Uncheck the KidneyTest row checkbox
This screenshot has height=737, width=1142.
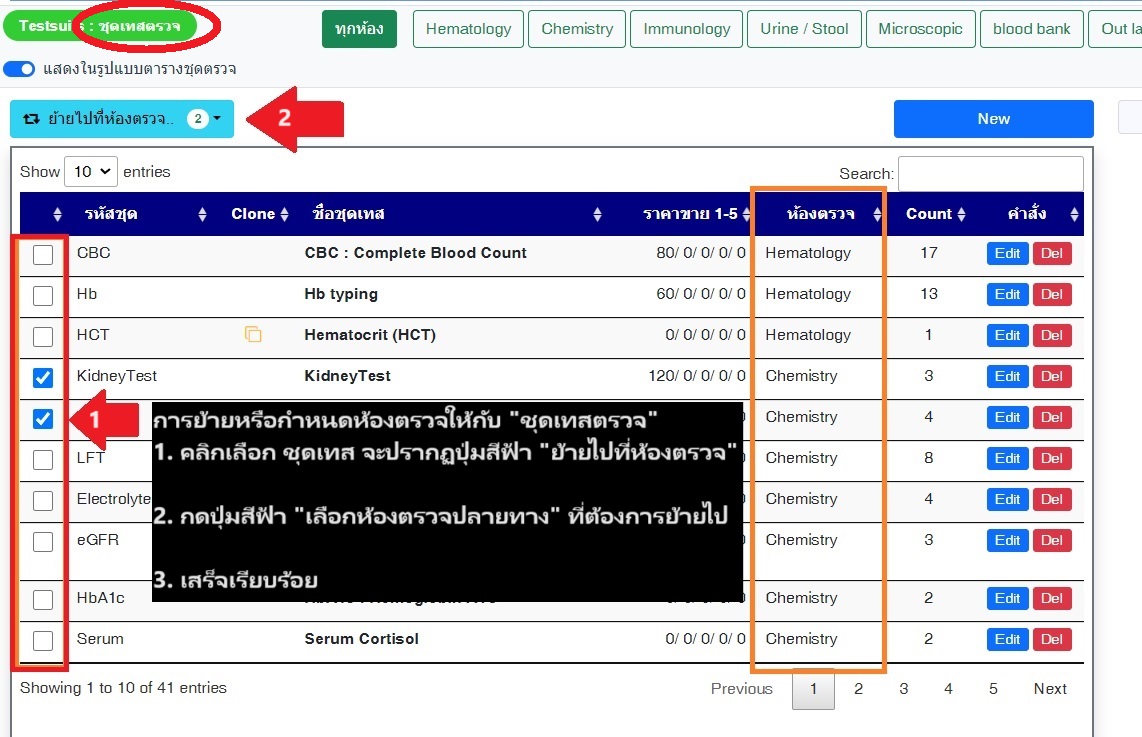(43, 377)
